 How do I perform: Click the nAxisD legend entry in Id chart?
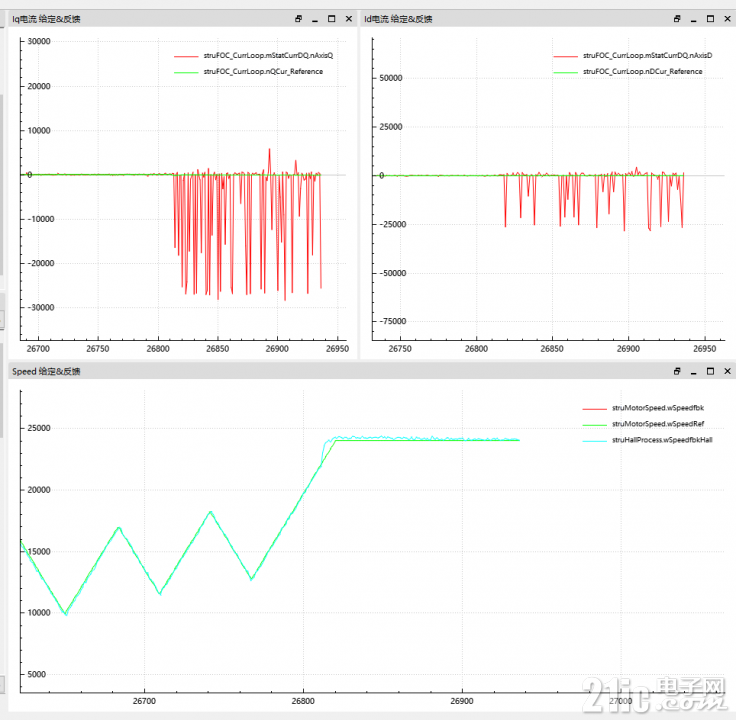point(647,55)
